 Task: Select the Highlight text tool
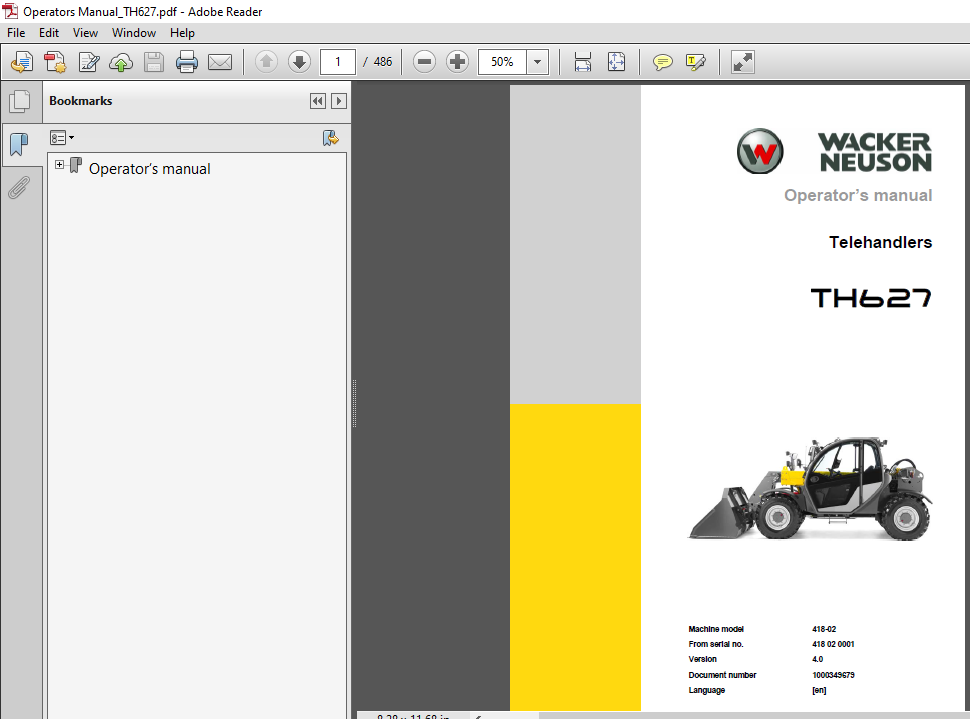[x=696, y=62]
